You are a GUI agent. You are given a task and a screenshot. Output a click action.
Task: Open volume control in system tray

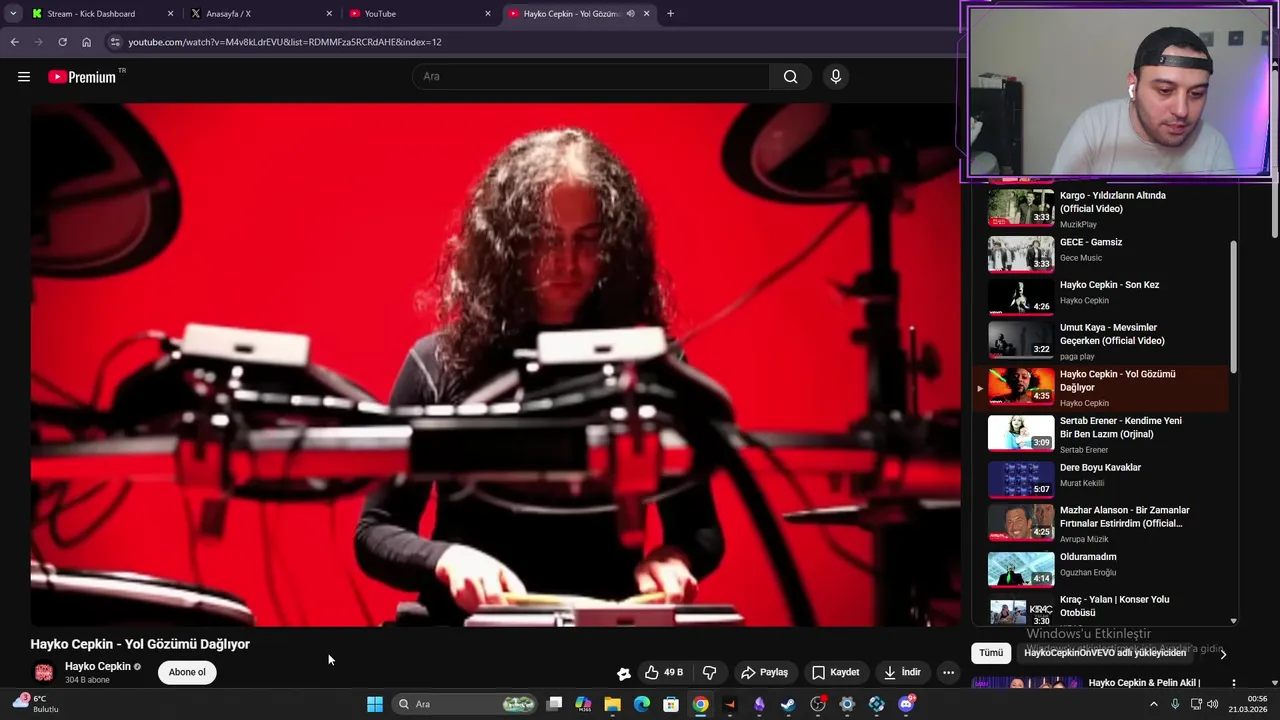[1212, 704]
